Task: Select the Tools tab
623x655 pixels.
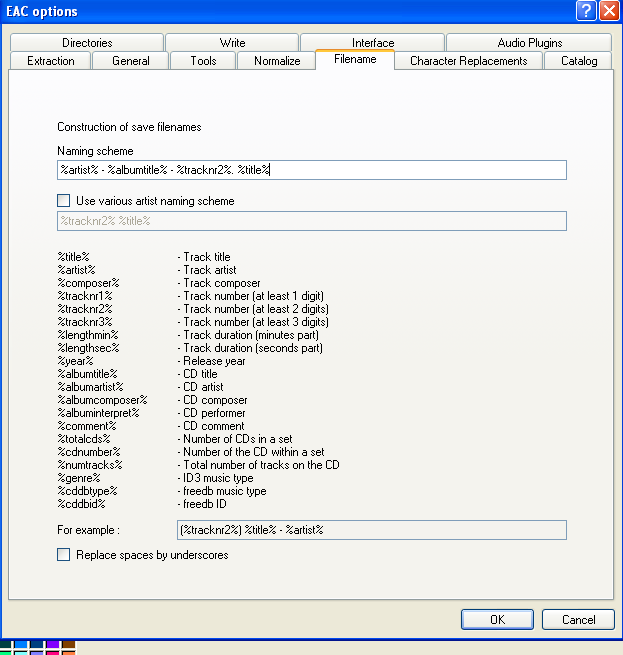Action: (x=203, y=61)
